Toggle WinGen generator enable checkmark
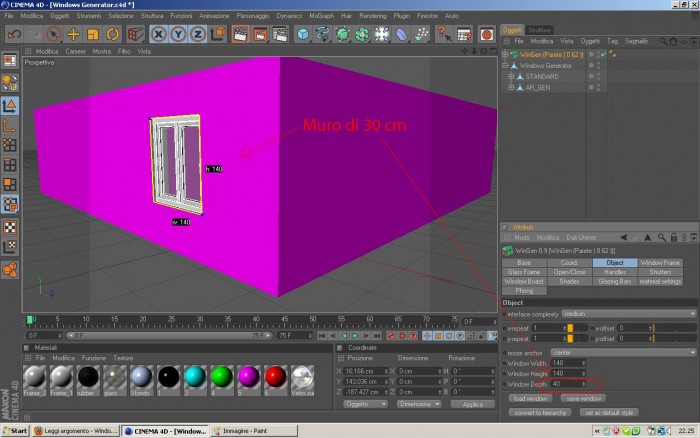Image resolution: width=700 pixels, height=438 pixels. [603, 54]
